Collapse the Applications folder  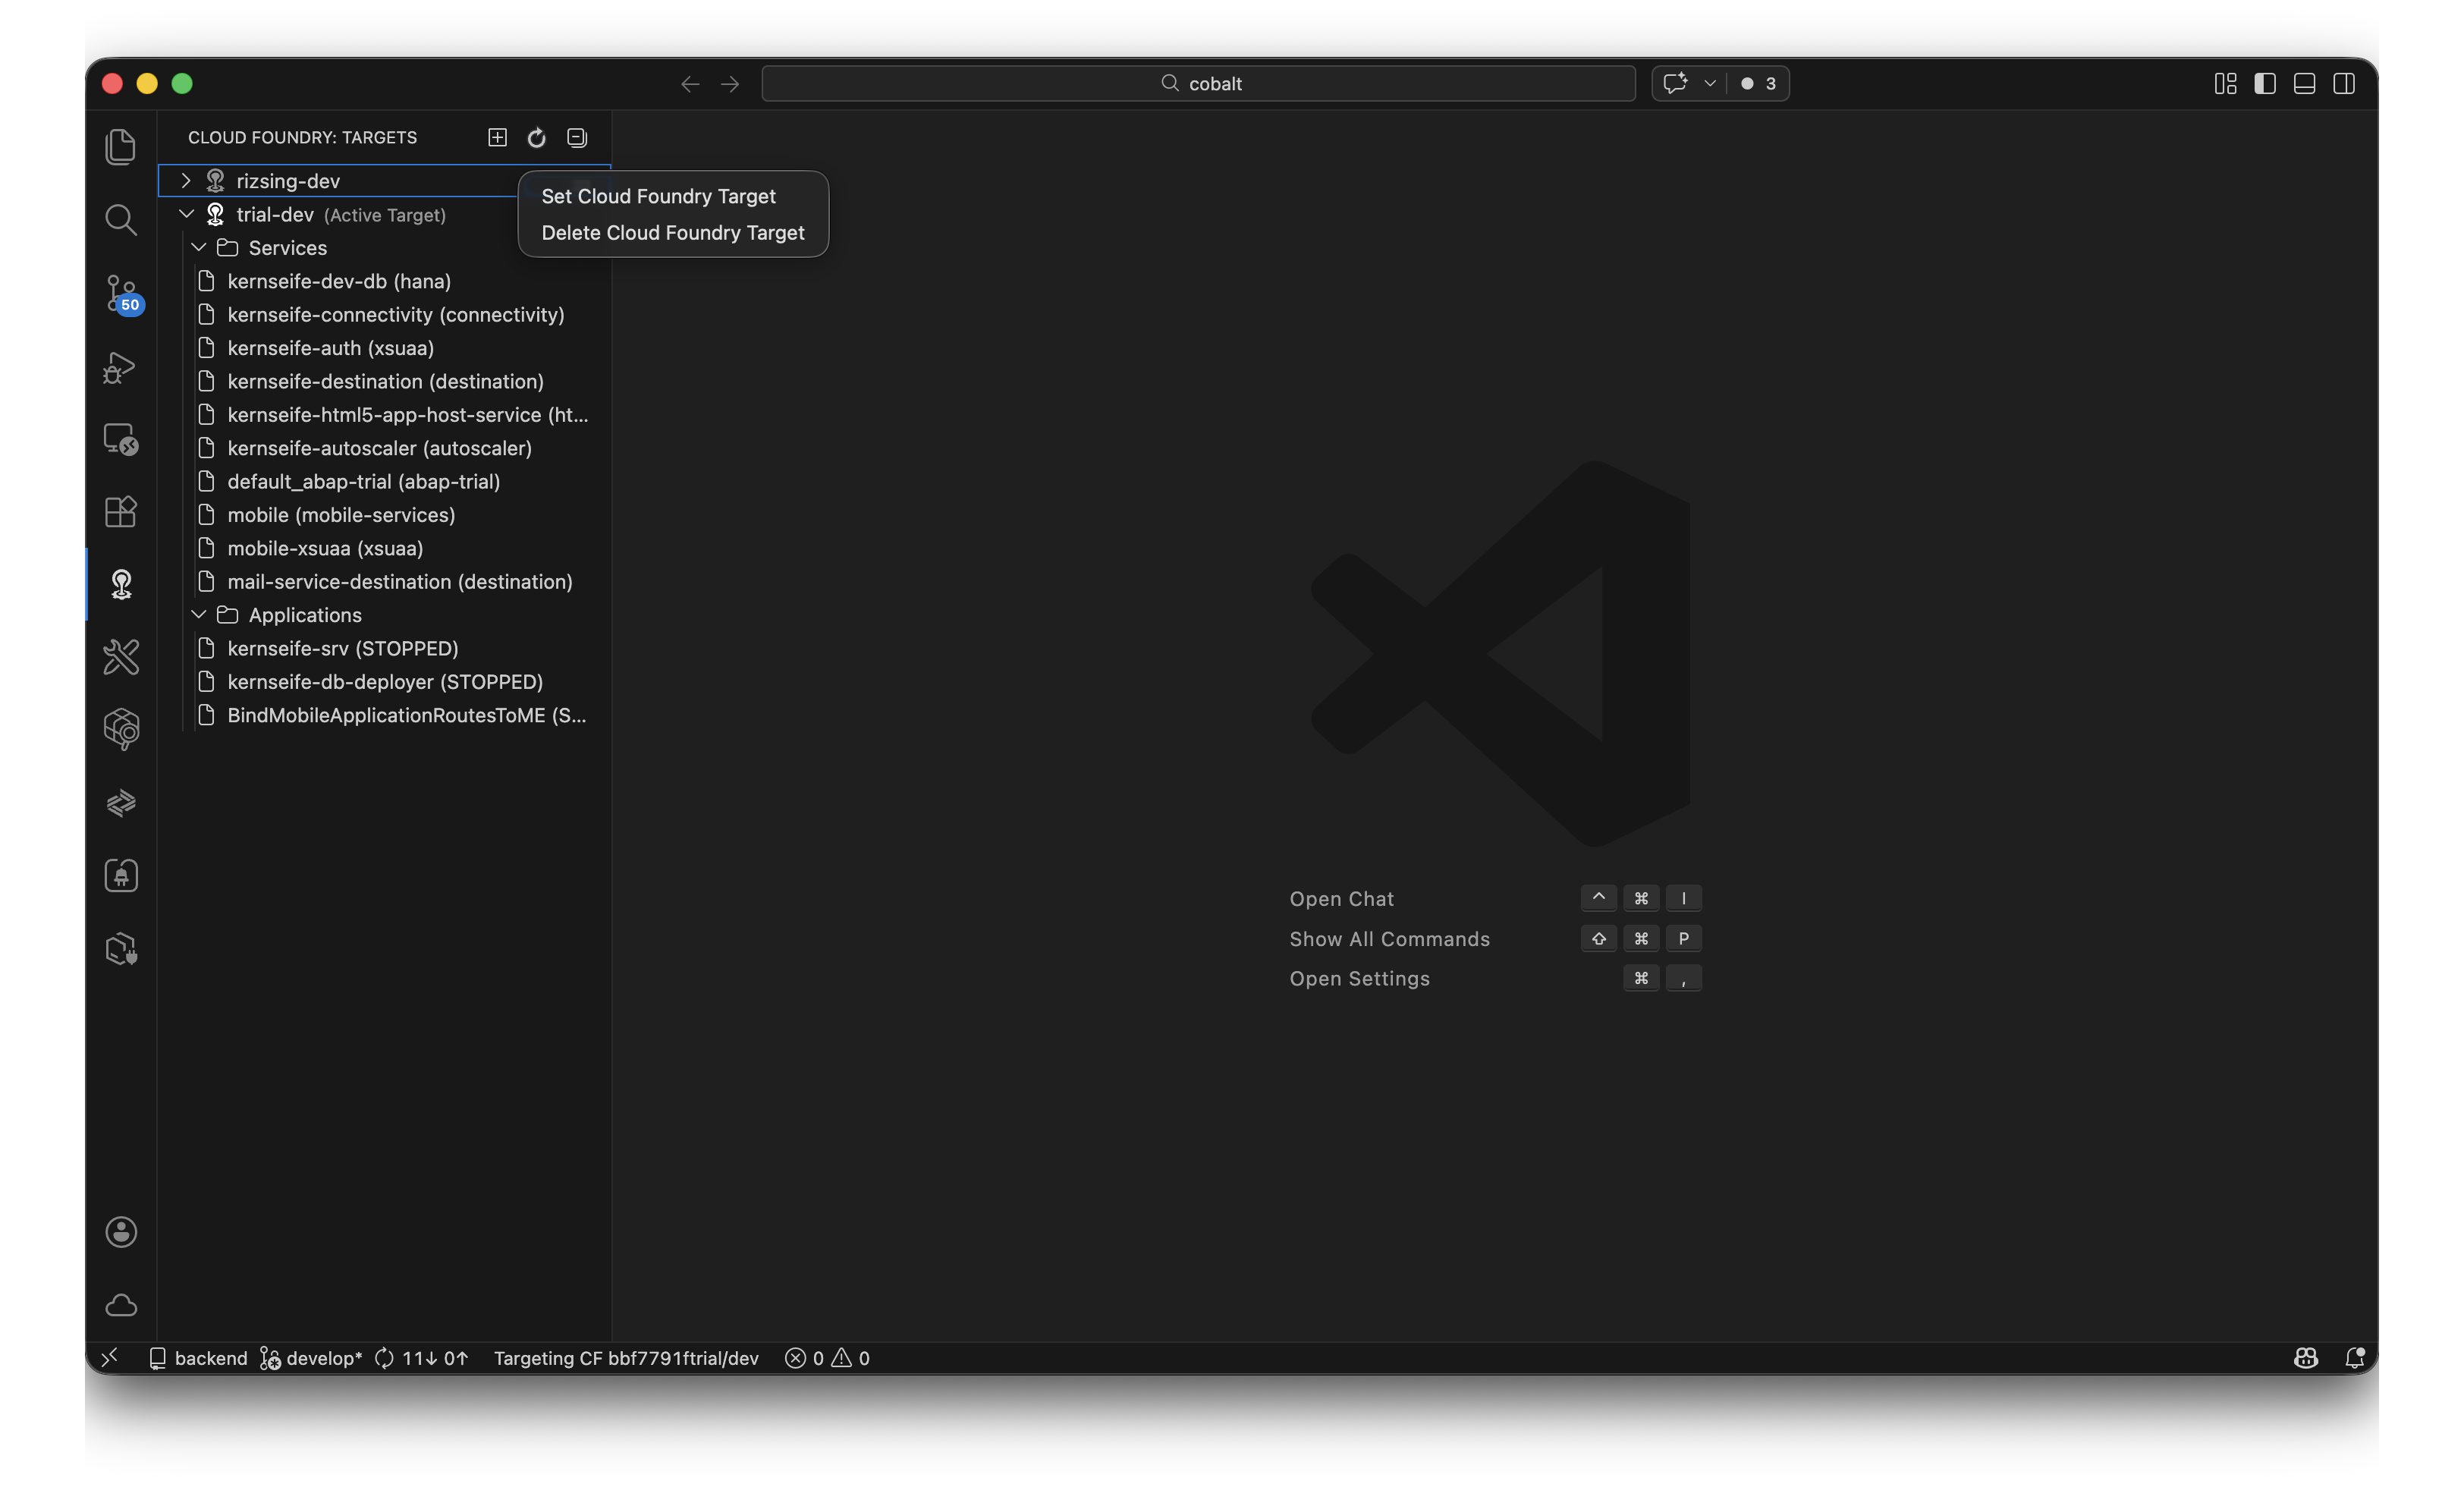(199, 615)
